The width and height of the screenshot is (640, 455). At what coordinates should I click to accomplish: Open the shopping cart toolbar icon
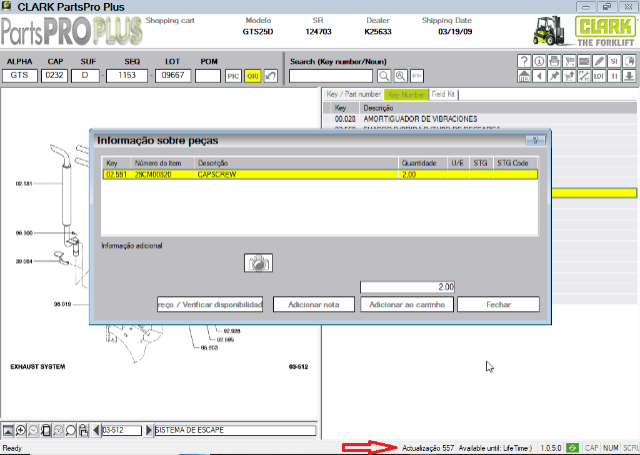click(x=569, y=61)
